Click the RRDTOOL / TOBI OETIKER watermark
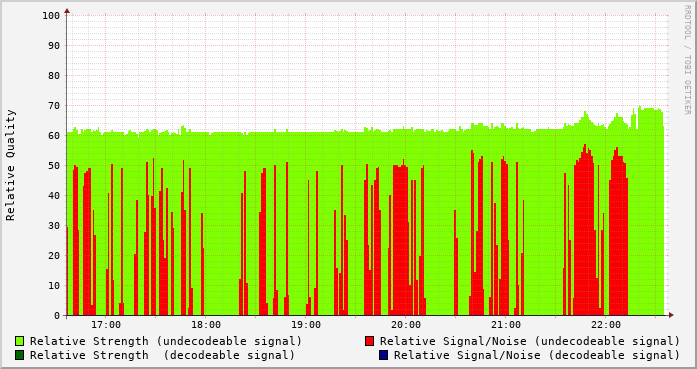The image size is (697, 369). (x=687, y=60)
